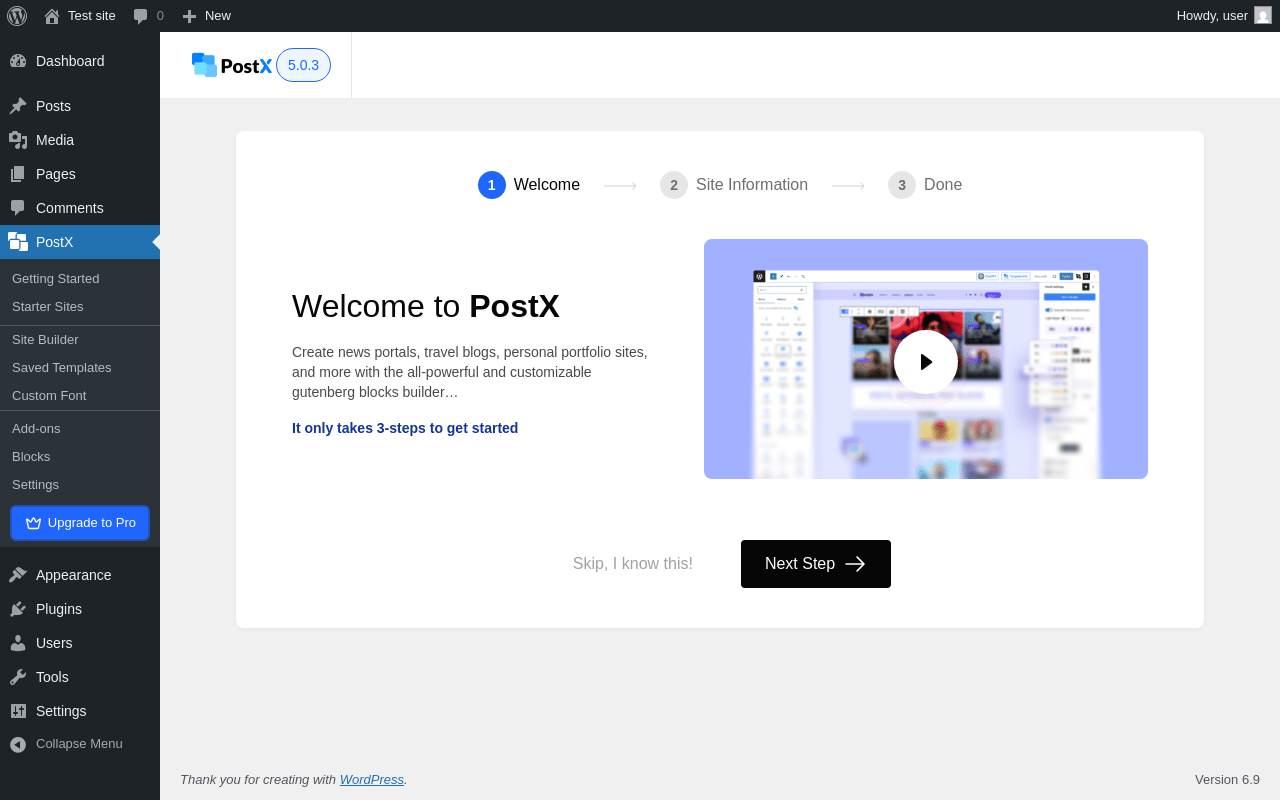Screen dimensions: 1280x800
Task: Select the Site Information step
Action: [x=734, y=185]
